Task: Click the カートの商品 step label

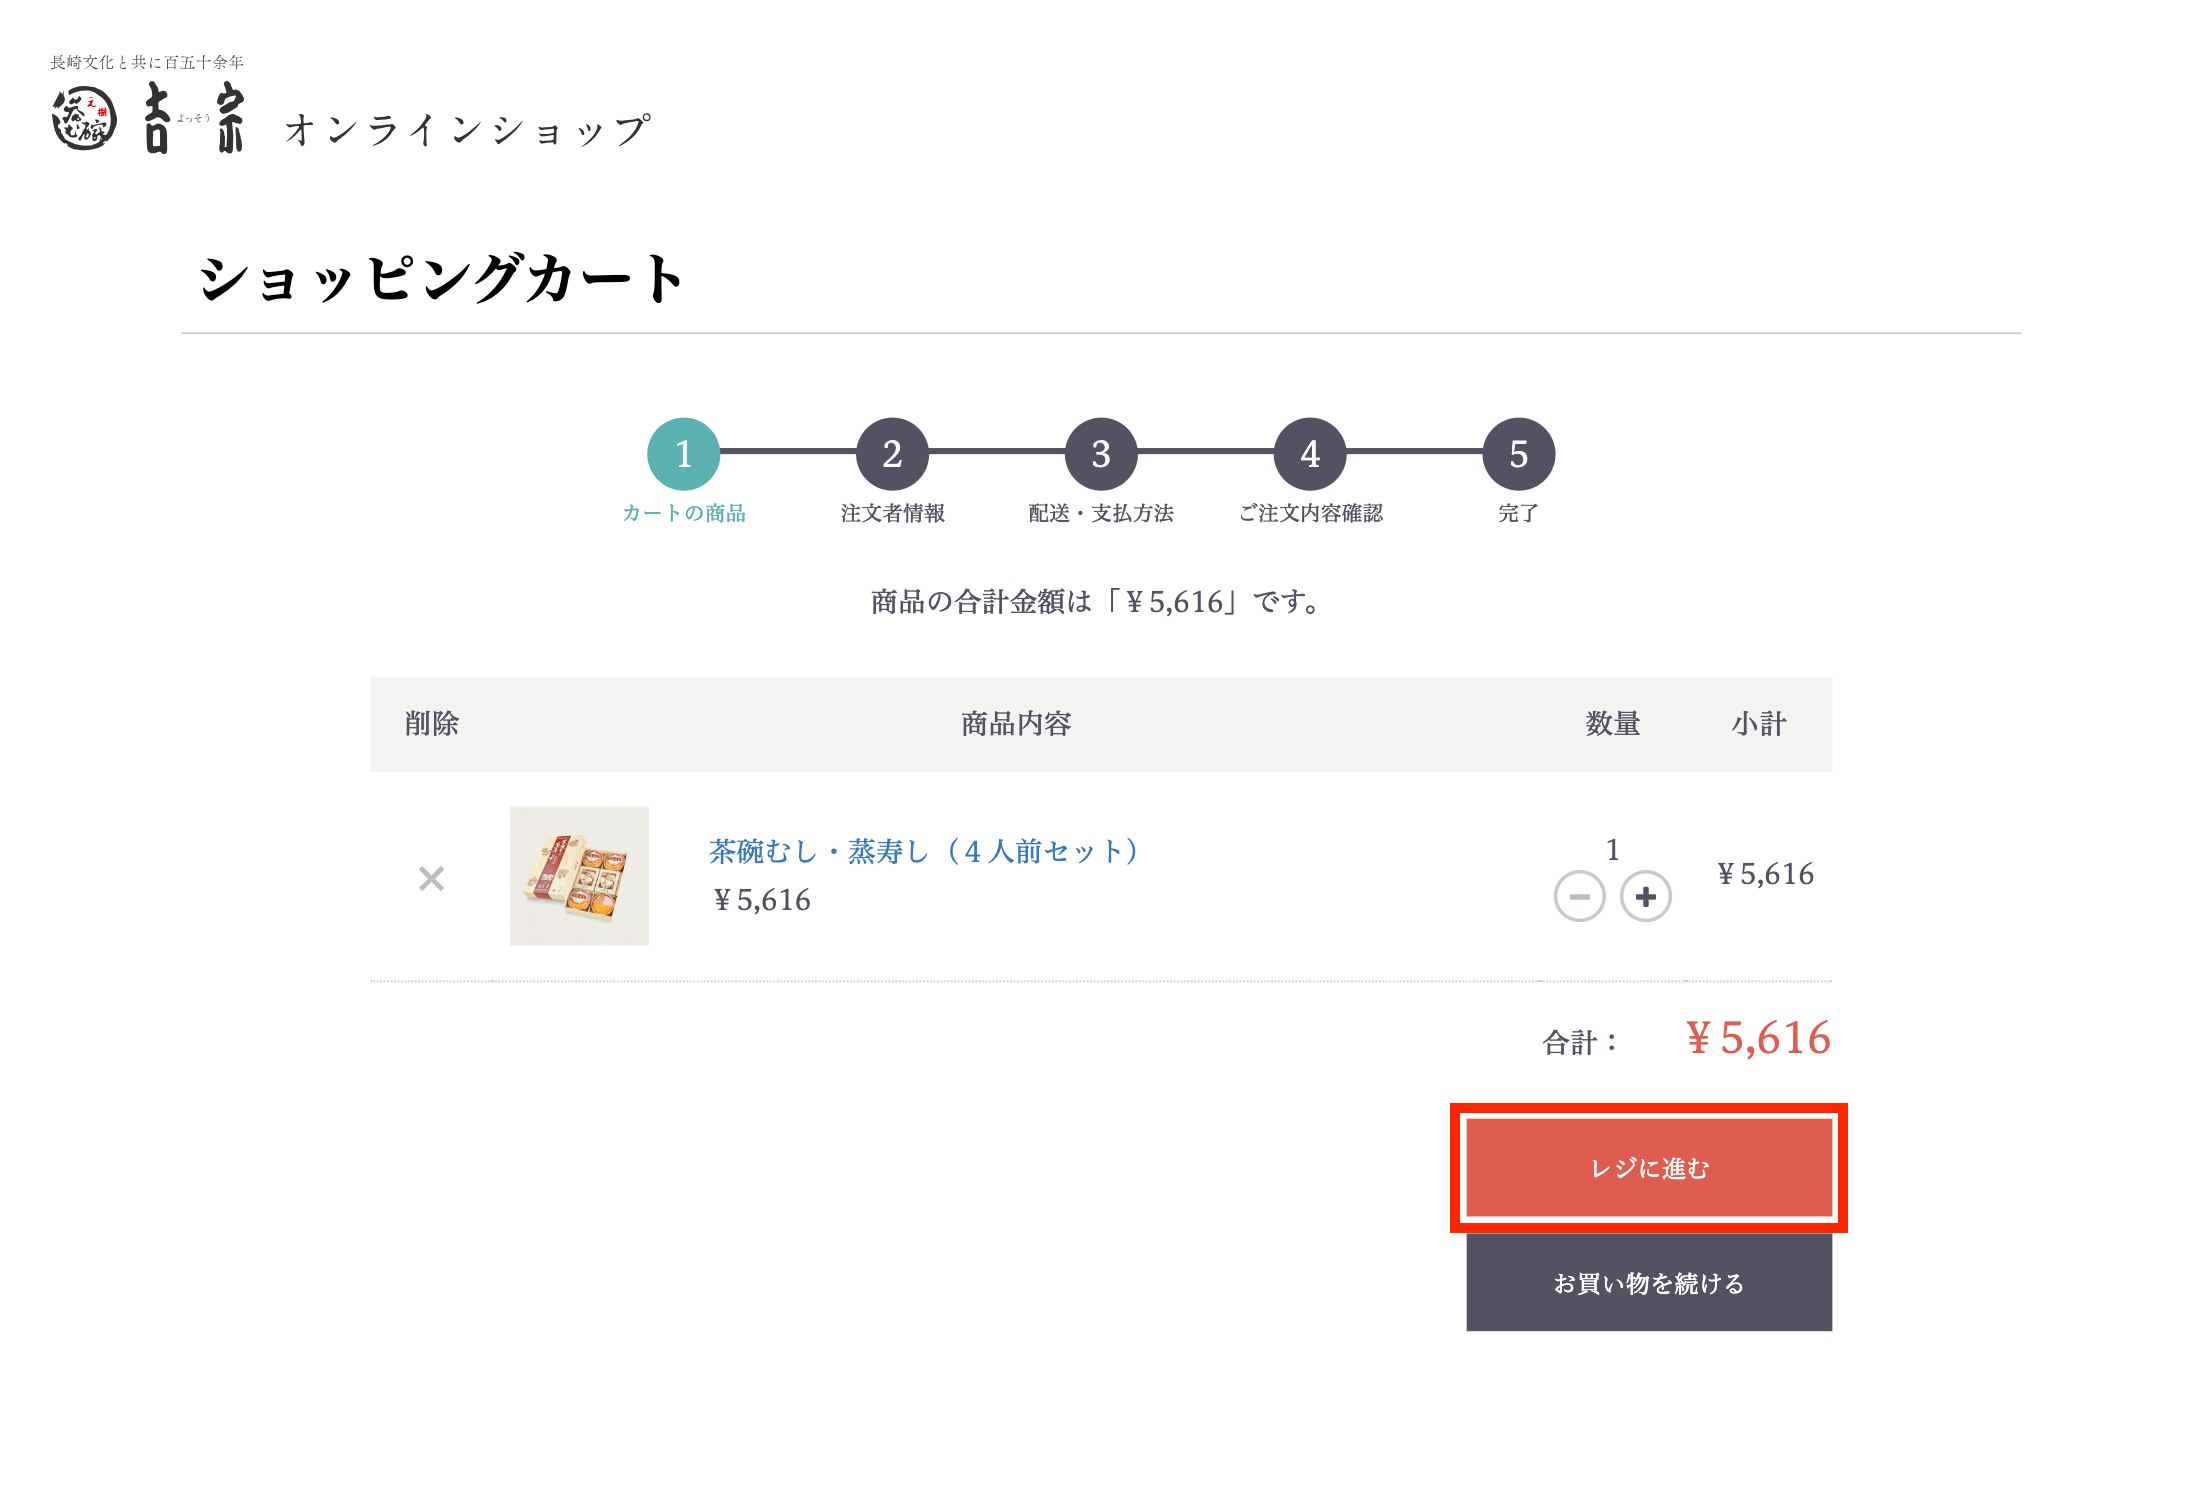Action: coord(684,513)
